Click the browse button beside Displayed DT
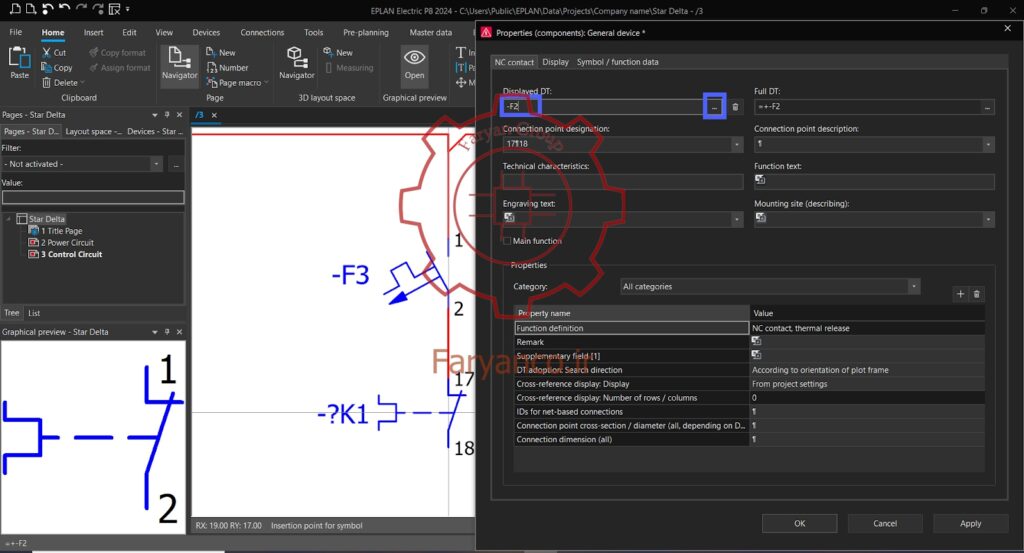The image size is (1024, 553). pos(714,106)
